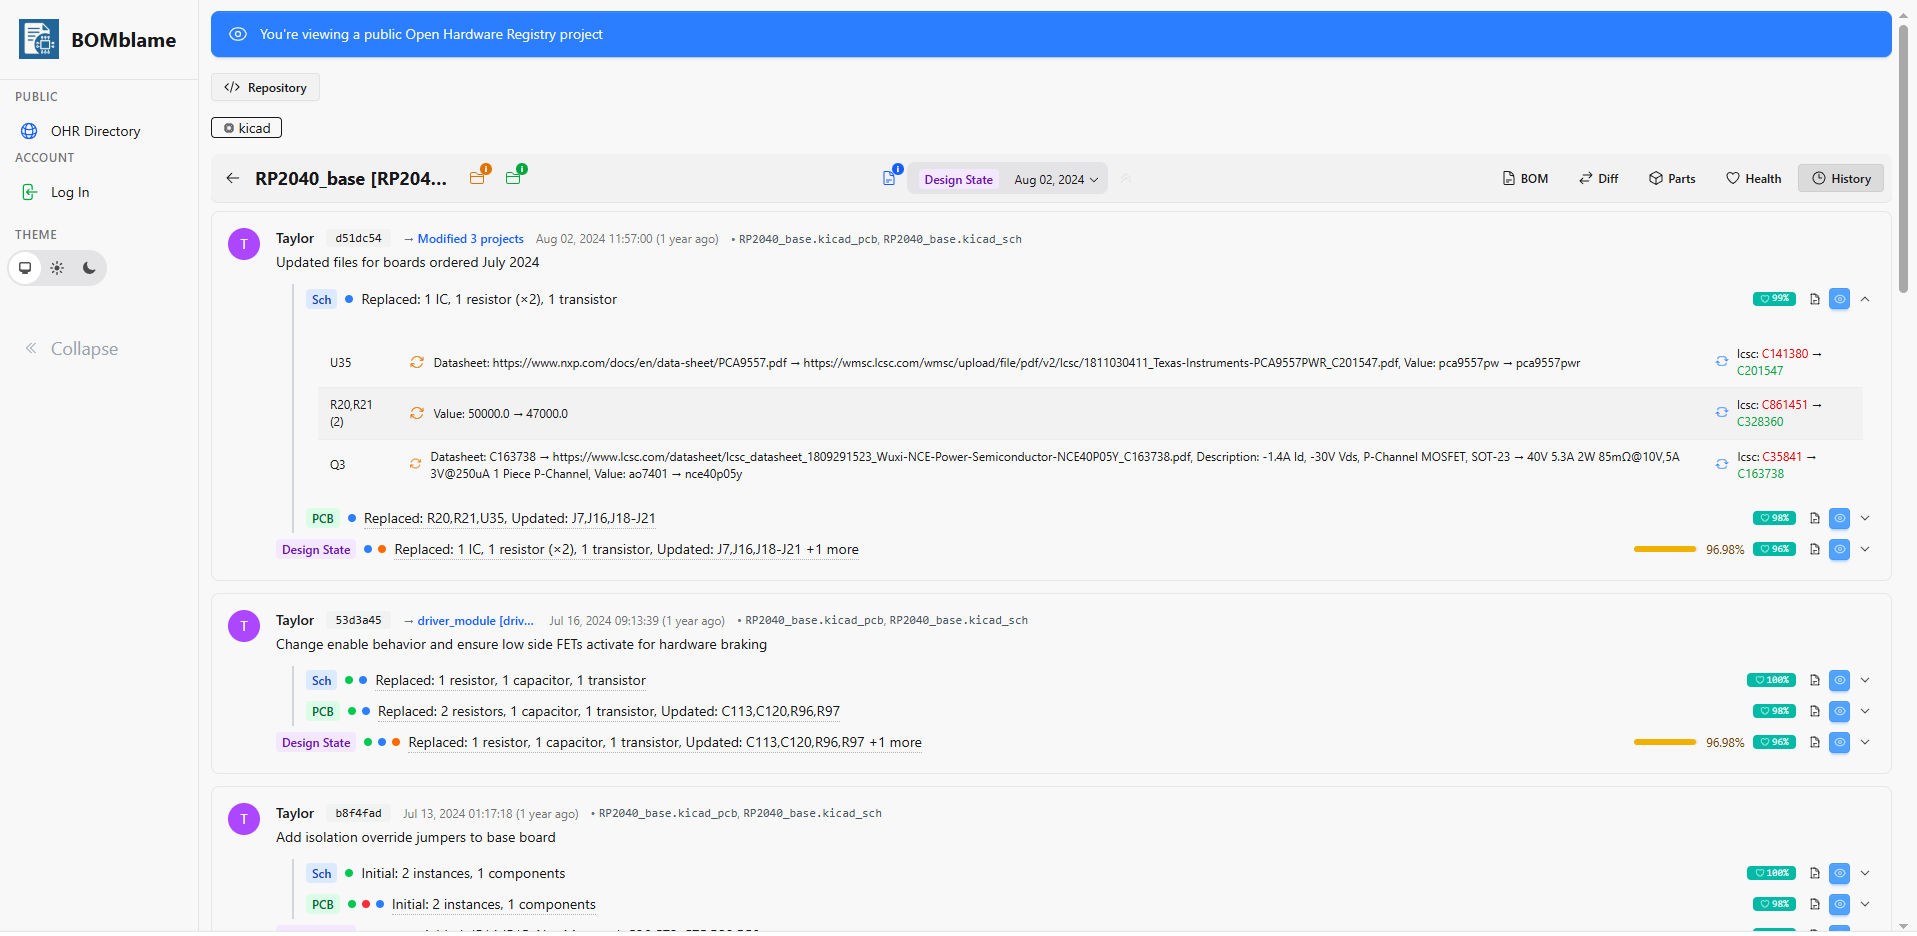Click the back arrow beside RP2040_base title

[x=232, y=178]
